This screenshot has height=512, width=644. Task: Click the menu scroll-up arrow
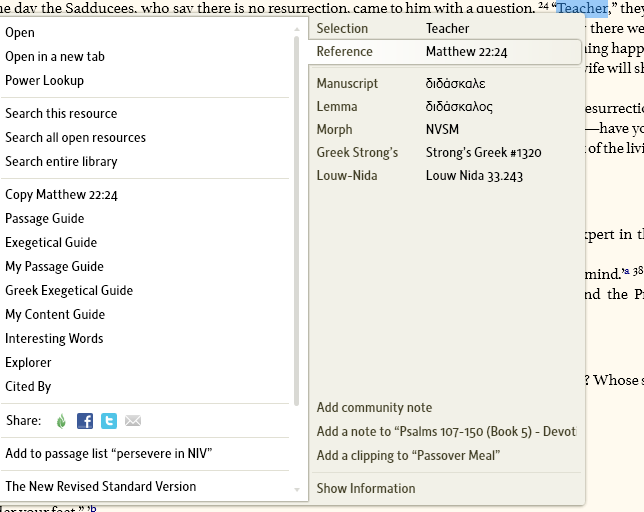297,29
